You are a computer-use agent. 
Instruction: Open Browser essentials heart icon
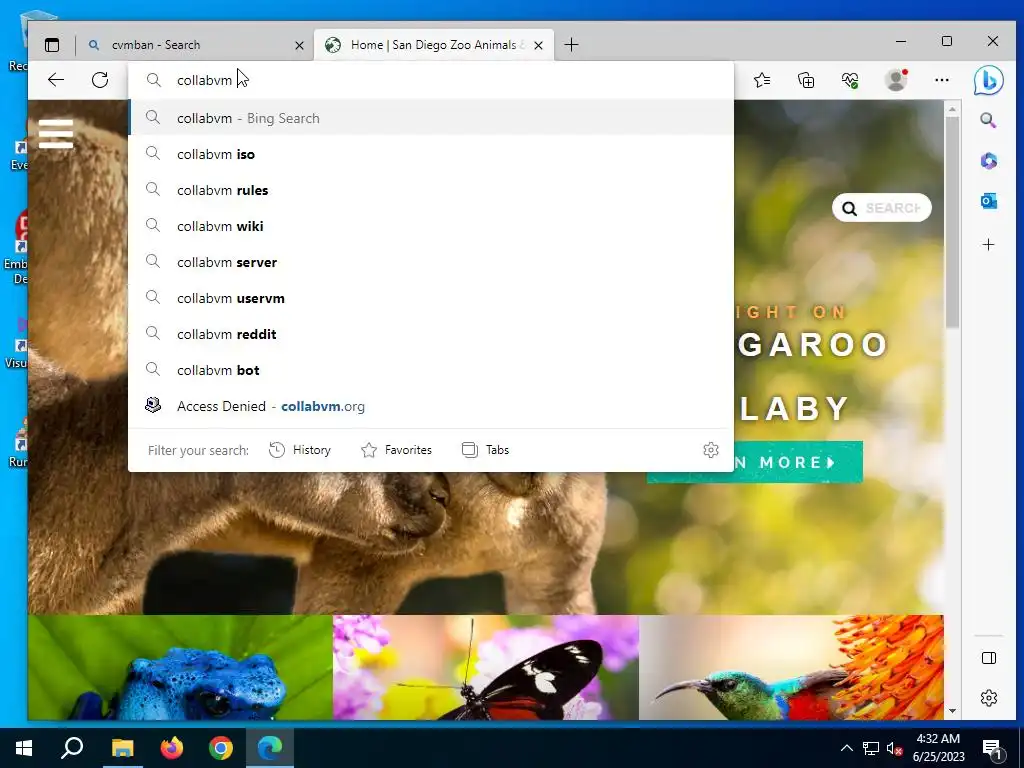pyautogui.click(x=850, y=80)
